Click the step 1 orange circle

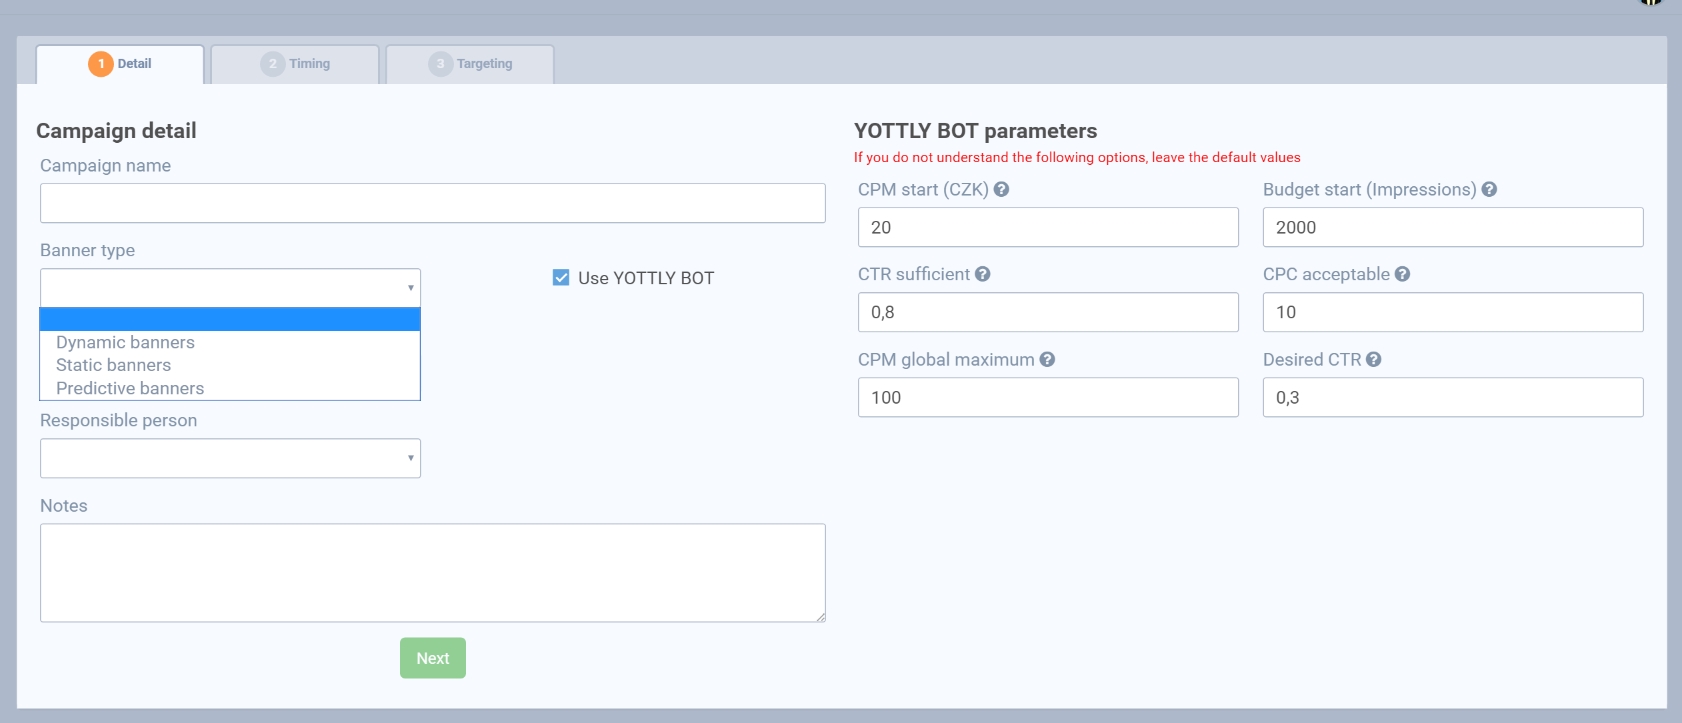[x=101, y=64]
